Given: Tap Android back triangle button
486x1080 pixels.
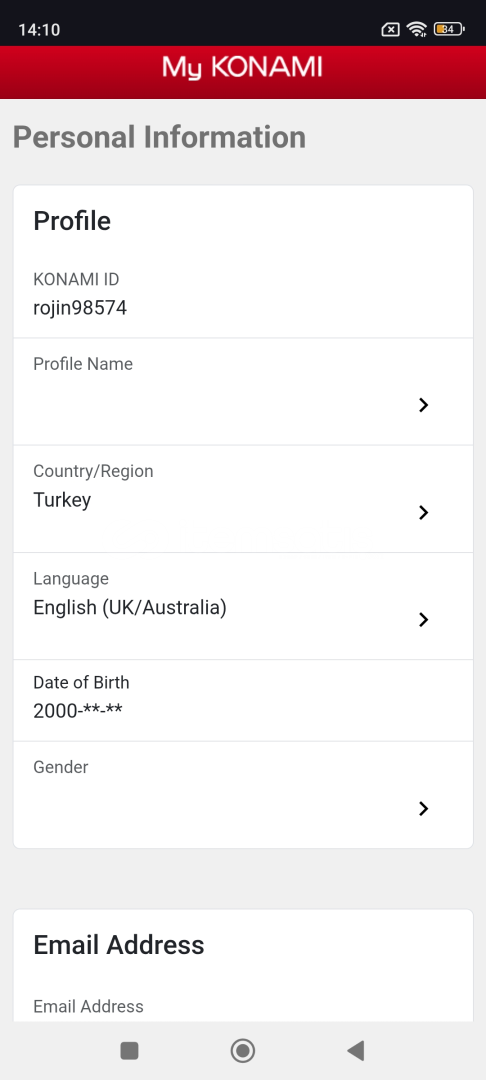Looking at the screenshot, I should pyautogui.click(x=355, y=1050).
